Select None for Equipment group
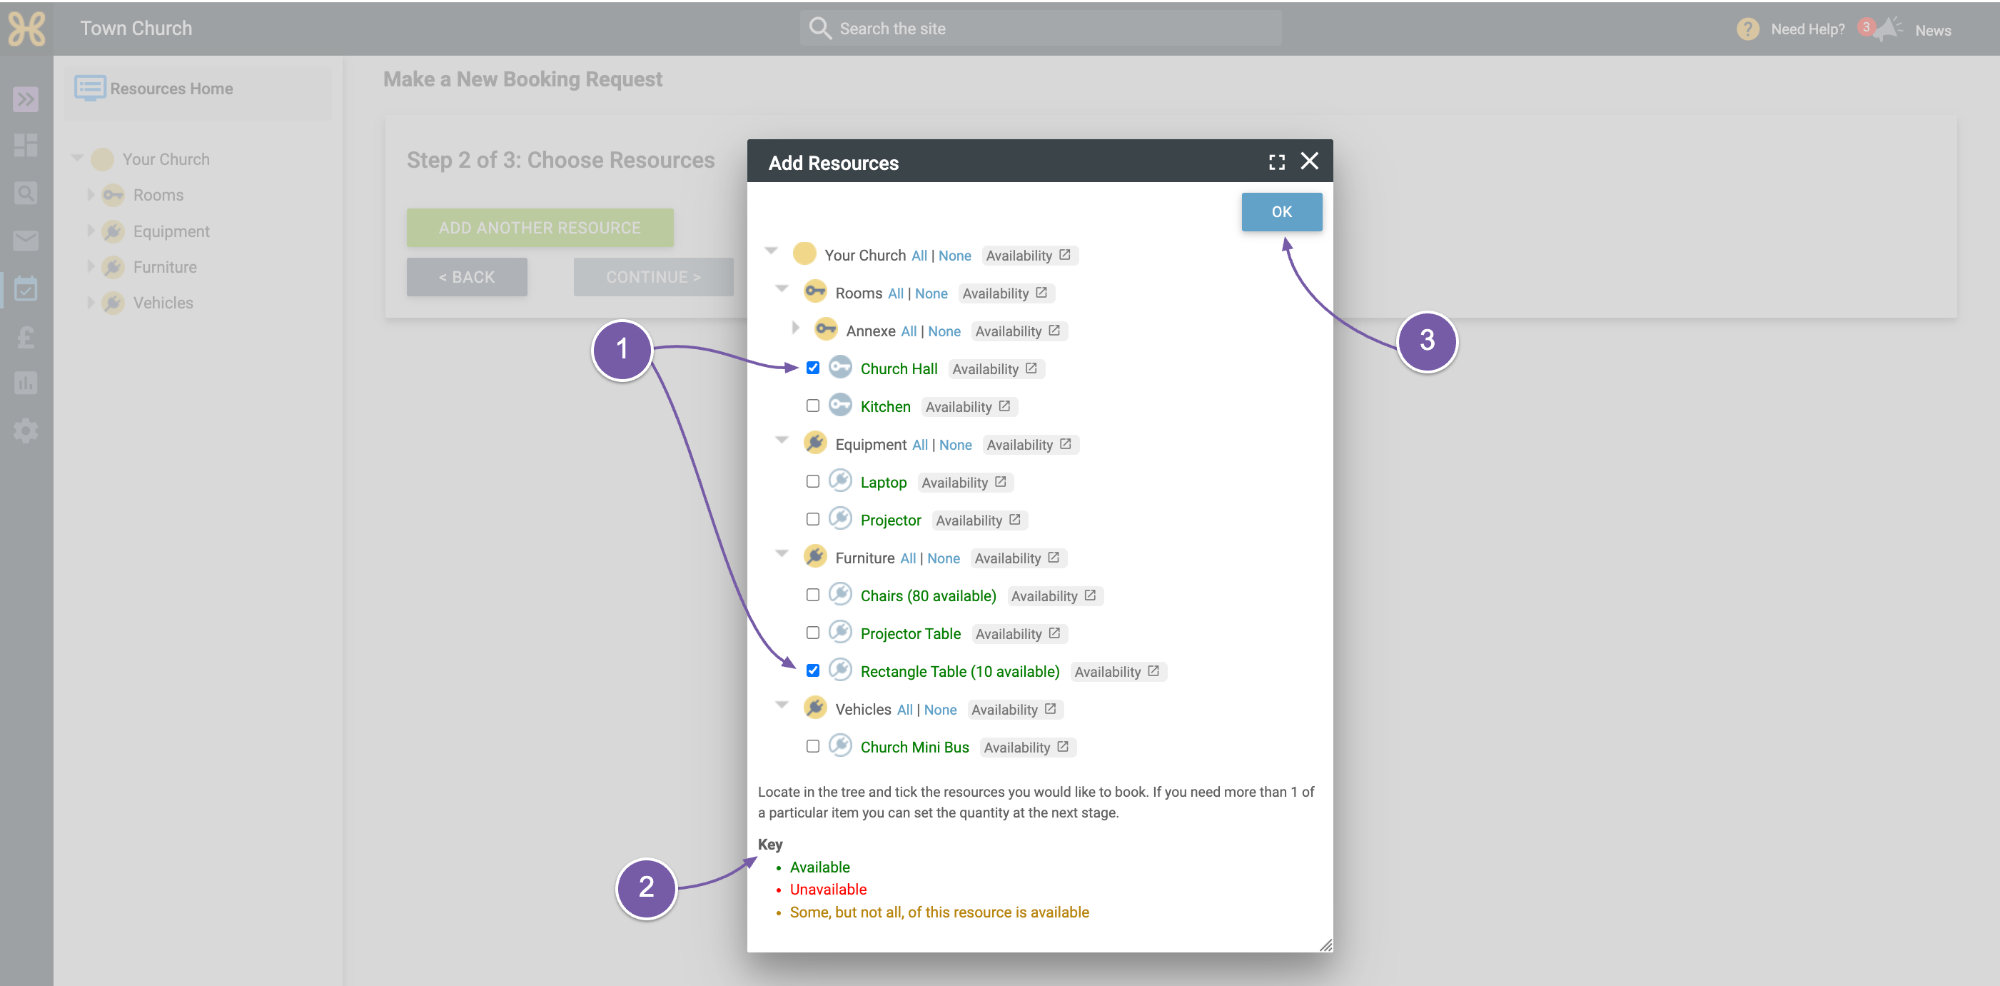This screenshot has height=986, width=2000. 956,445
